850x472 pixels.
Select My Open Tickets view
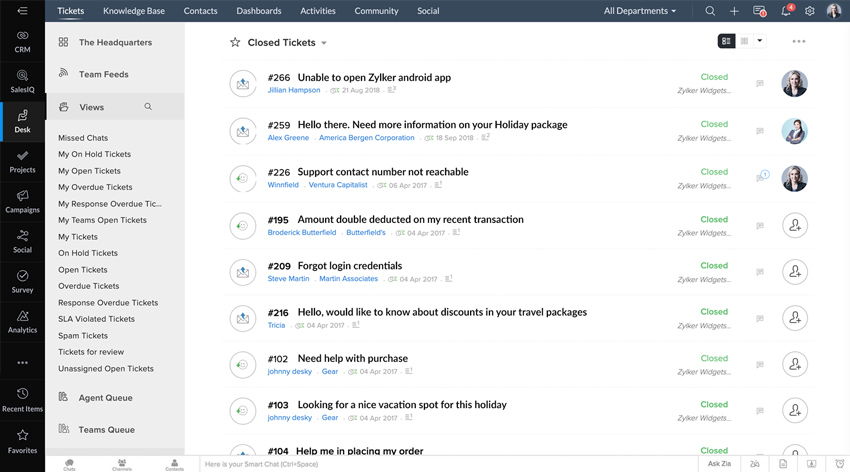pos(89,171)
